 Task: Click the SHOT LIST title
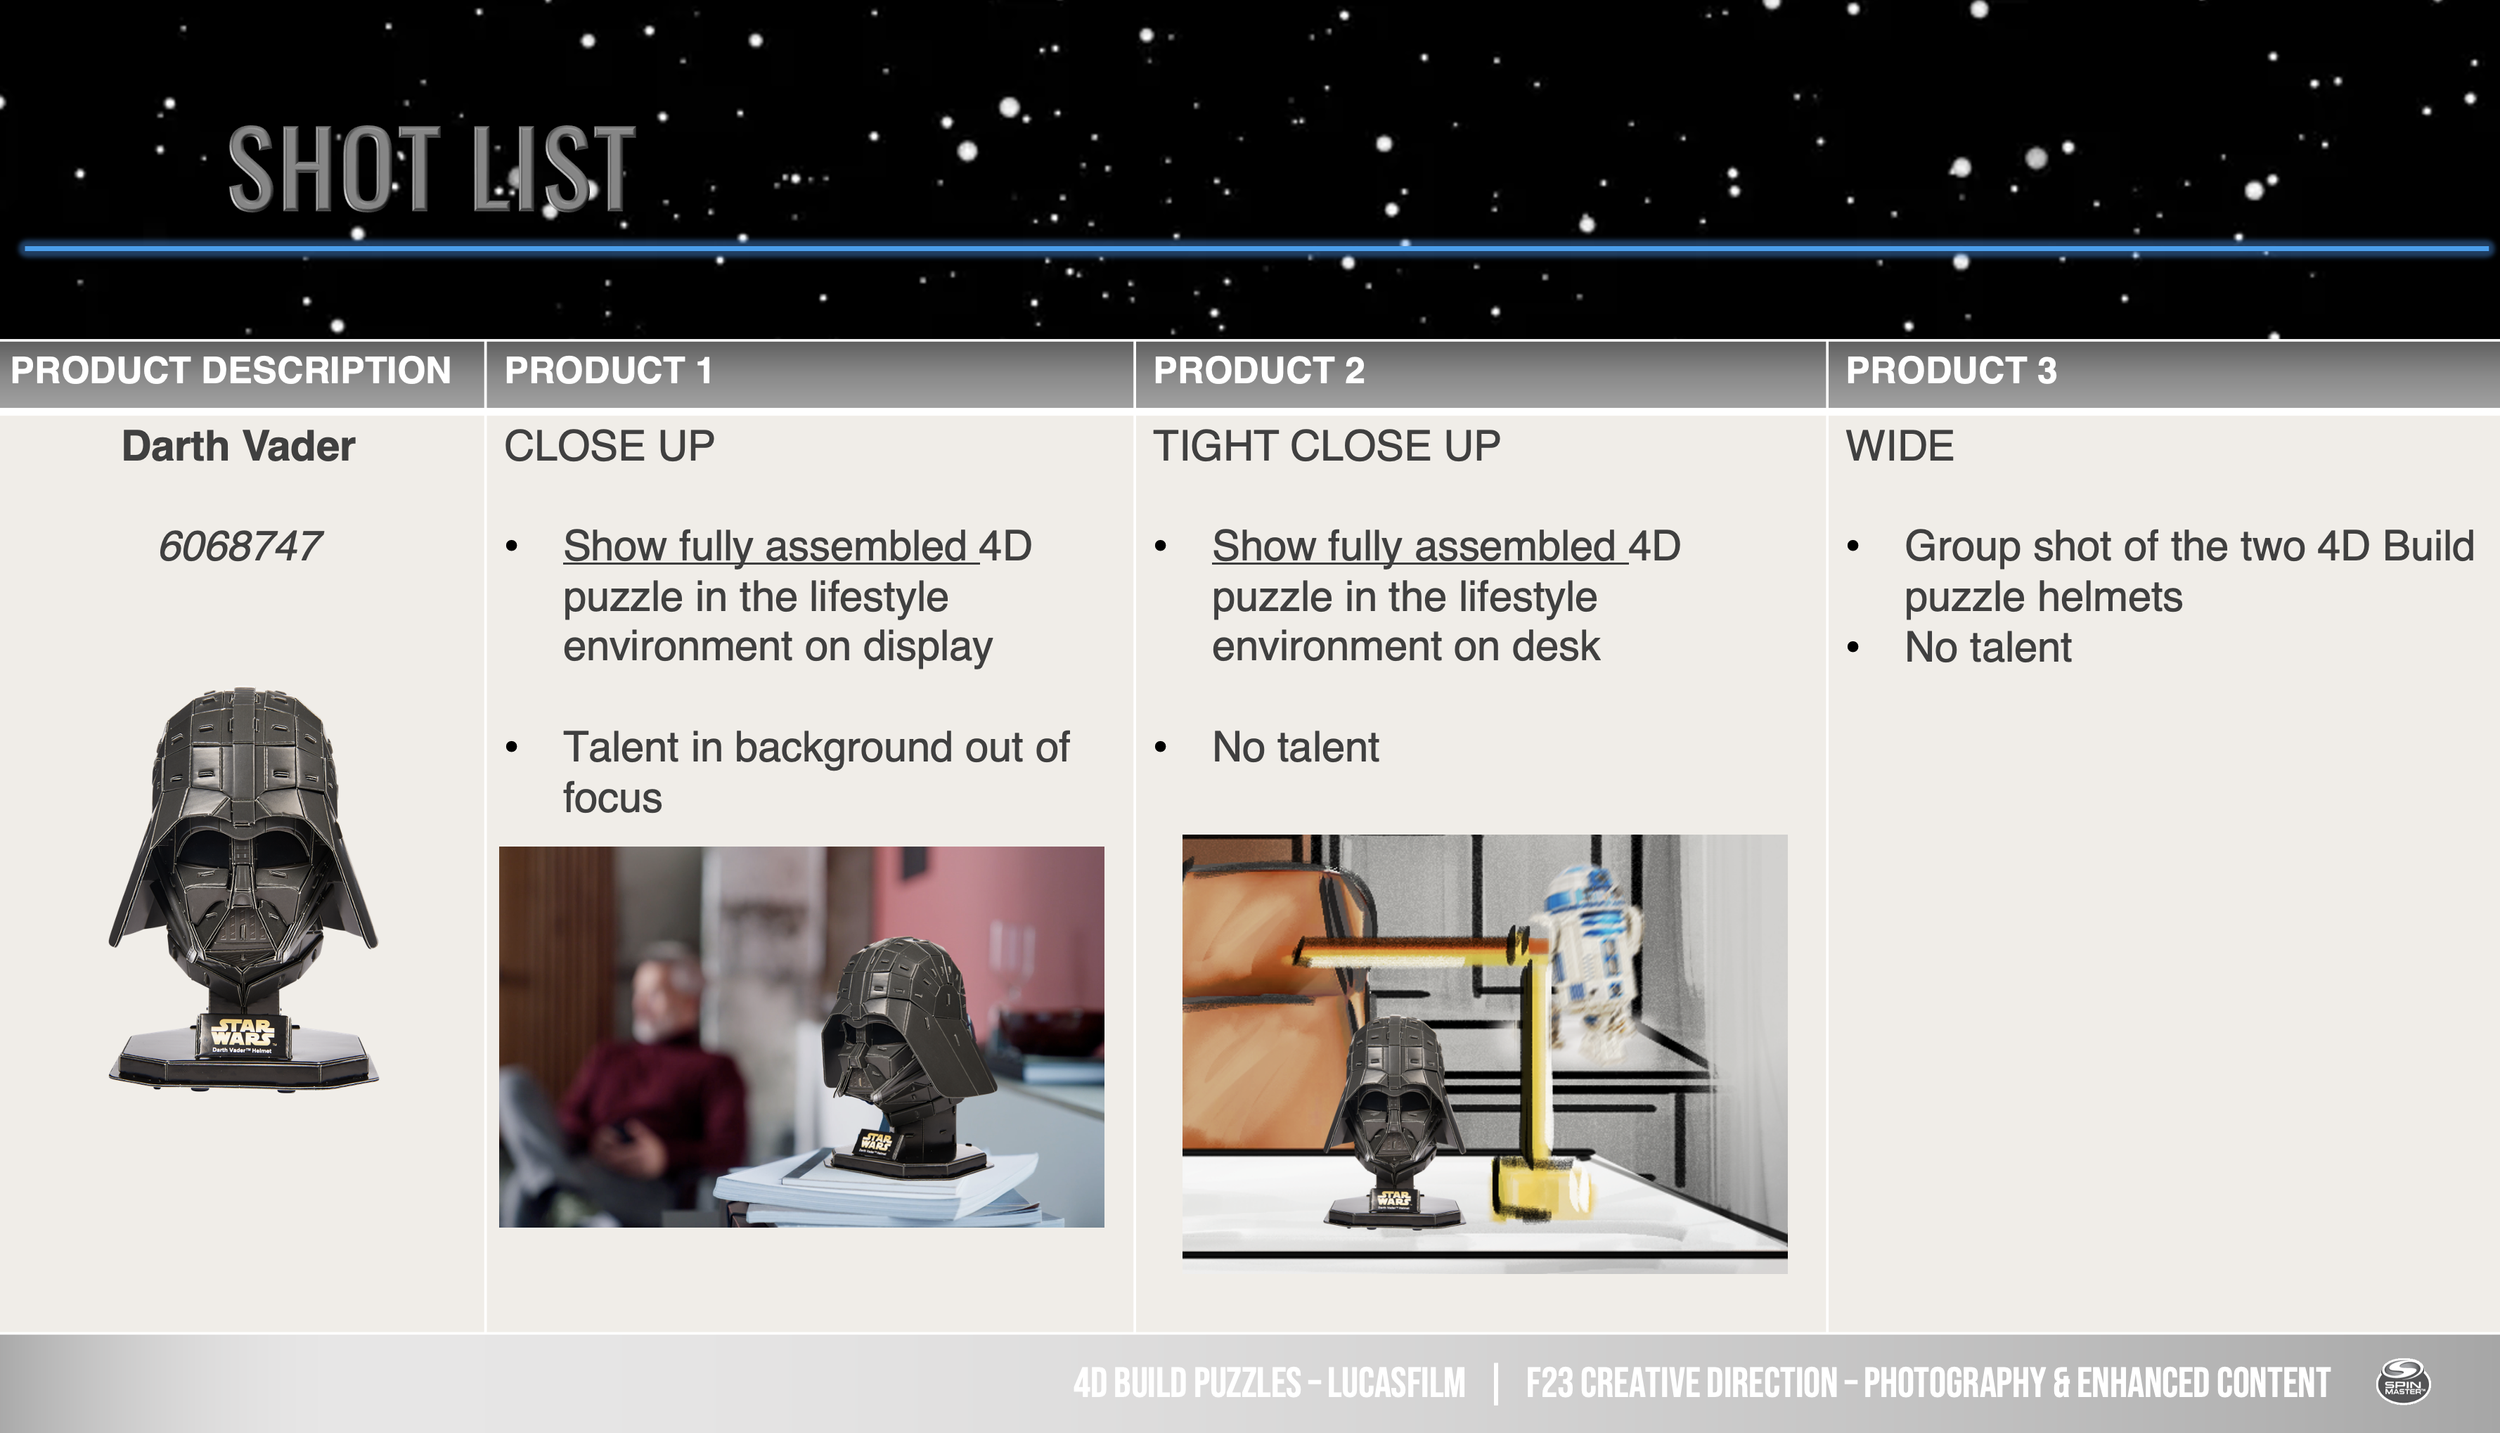pyautogui.click(x=431, y=168)
